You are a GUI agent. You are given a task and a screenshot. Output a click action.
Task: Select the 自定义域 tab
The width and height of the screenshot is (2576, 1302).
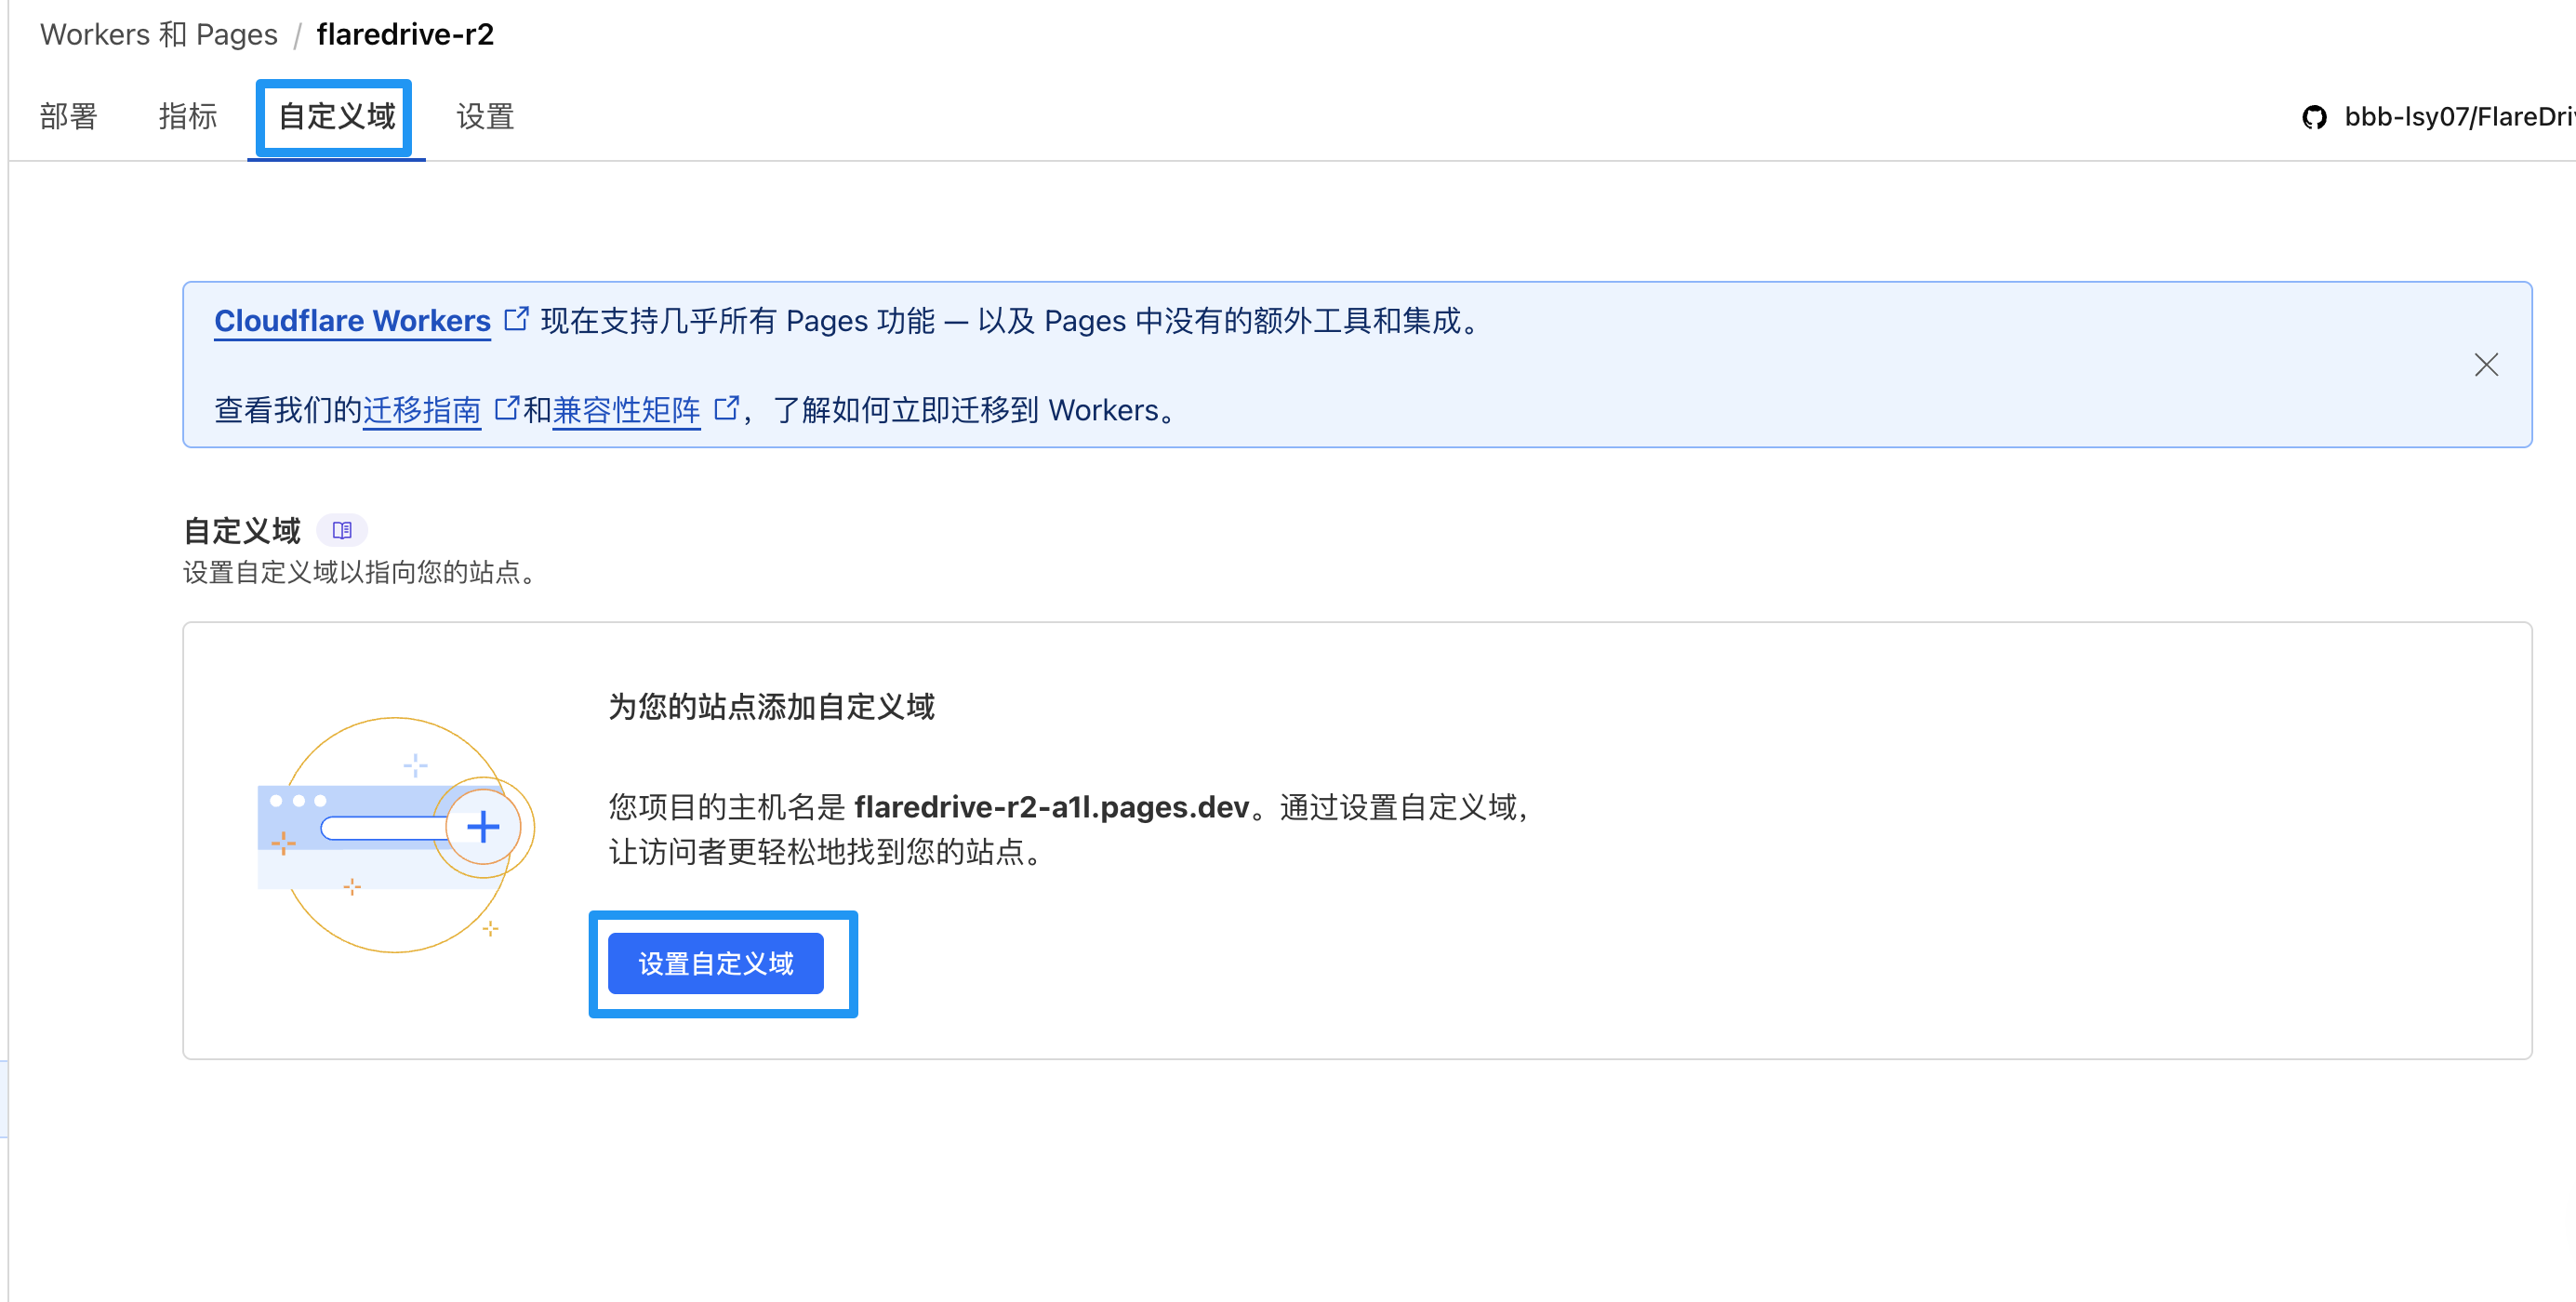[x=336, y=117]
